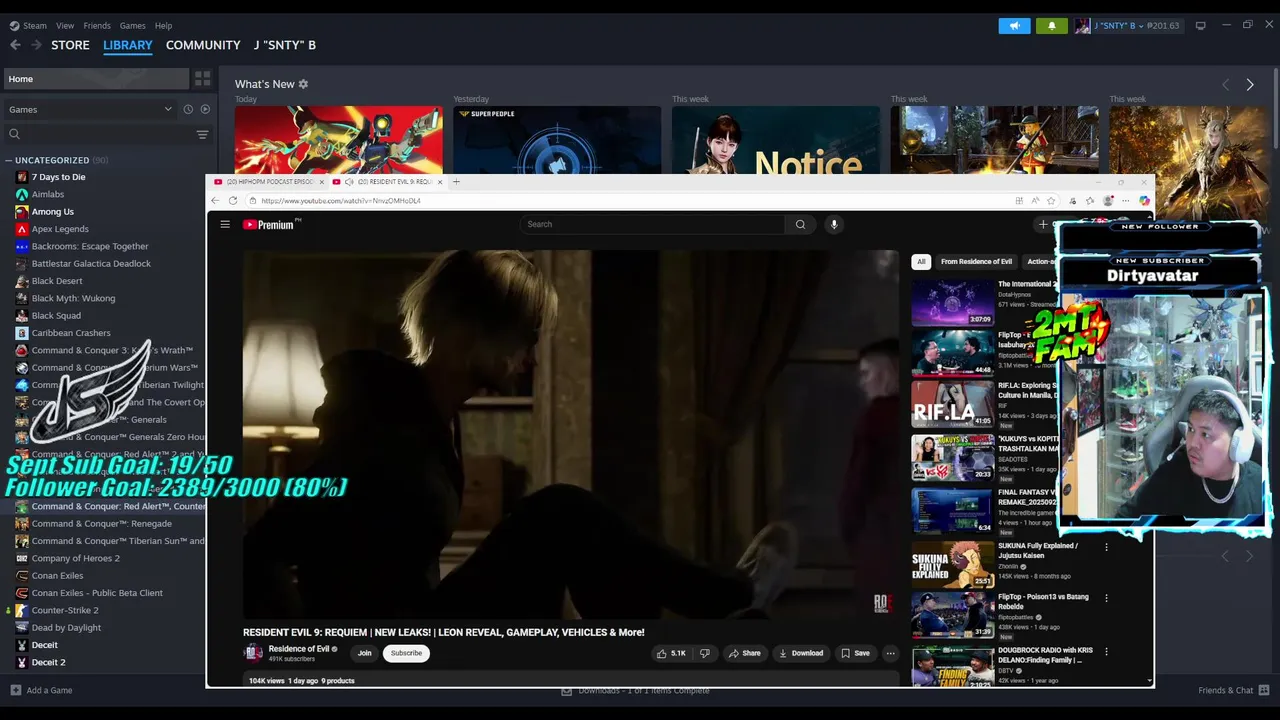Open the YouTube hamburger guide menu
The image size is (1280, 720).
click(x=225, y=225)
